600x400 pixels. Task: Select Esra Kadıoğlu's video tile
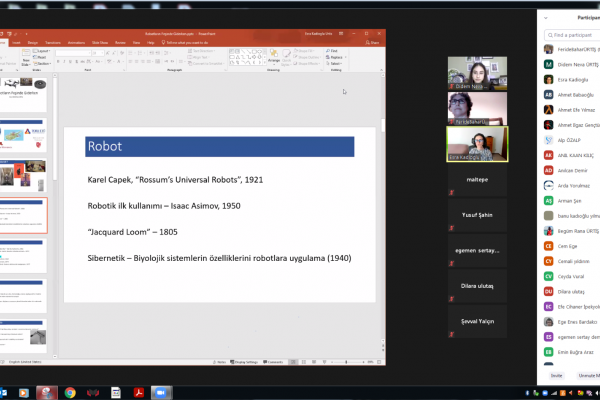click(x=477, y=144)
